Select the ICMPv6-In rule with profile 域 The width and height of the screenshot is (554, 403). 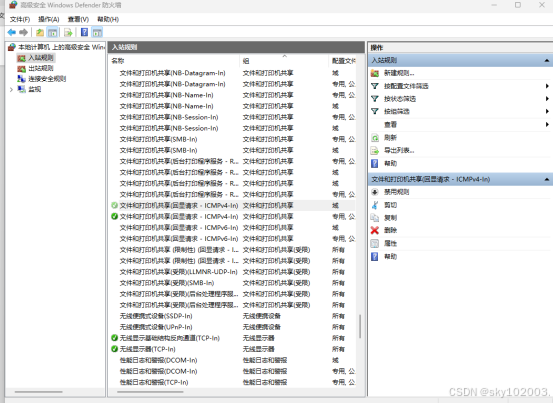coord(232,227)
